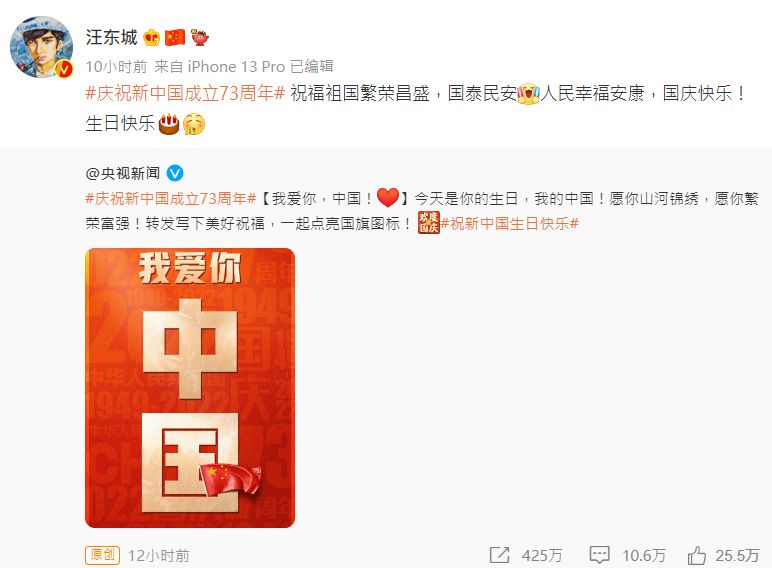Click the birthday cake emoji
The image size is (772, 568).
click(169, 124)
